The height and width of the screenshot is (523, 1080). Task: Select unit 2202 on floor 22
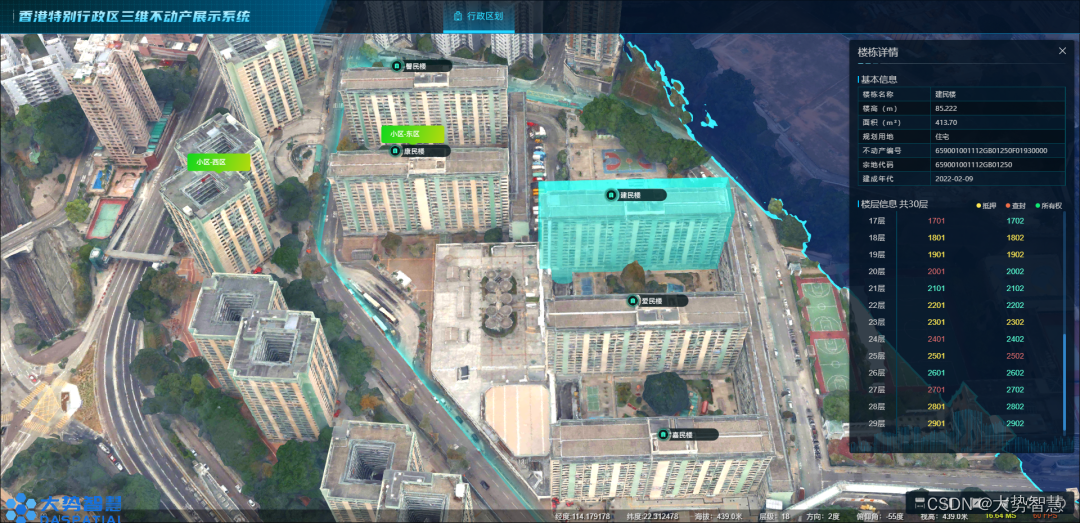click(1015, 305)
